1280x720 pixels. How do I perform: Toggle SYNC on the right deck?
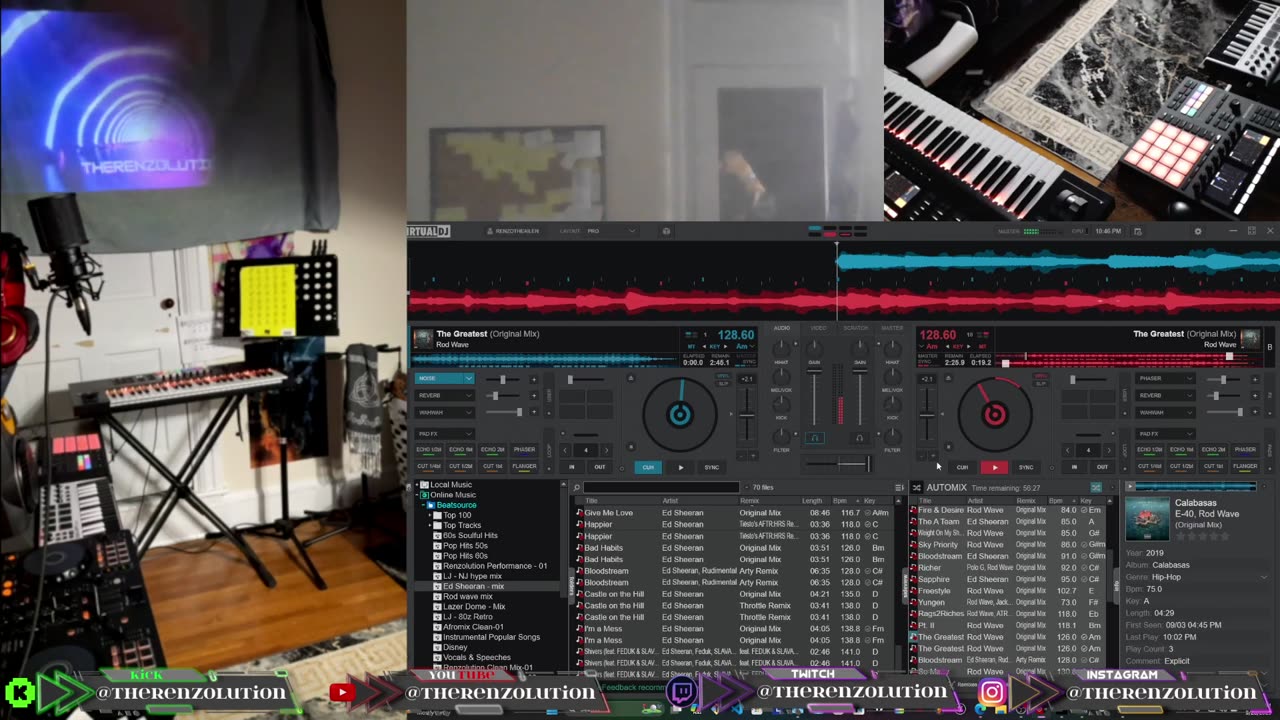(1026, 467)
